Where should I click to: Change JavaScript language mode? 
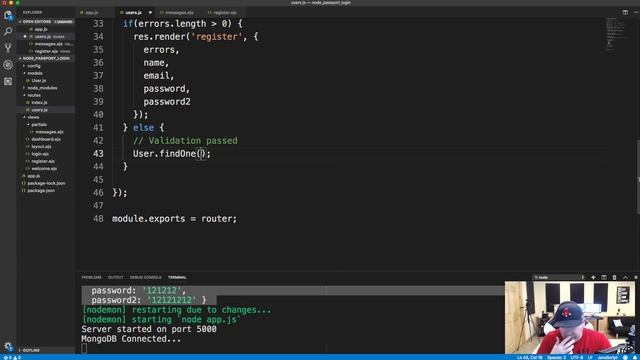point(607,358)
